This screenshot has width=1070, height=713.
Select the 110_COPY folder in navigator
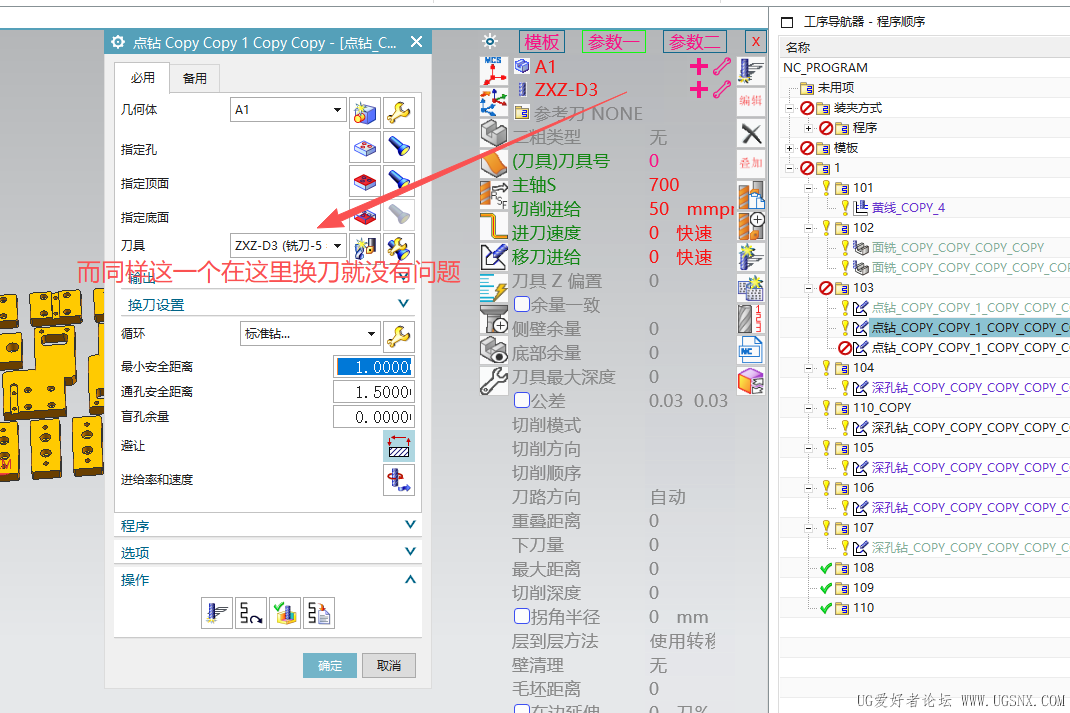882,408
